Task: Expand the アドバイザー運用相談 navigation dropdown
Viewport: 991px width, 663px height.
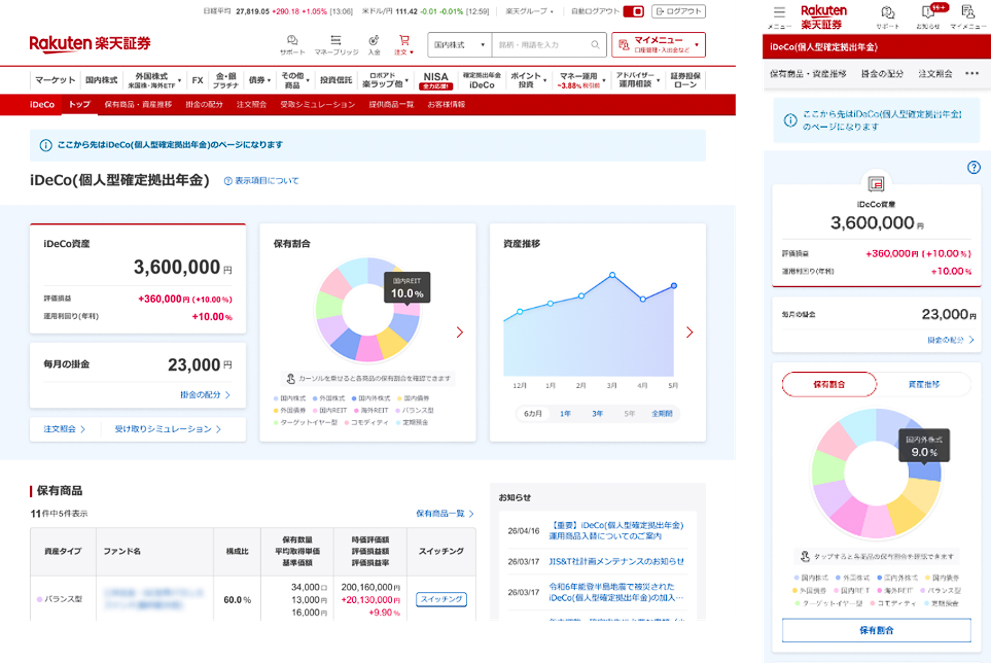Action: pos(638,80)
